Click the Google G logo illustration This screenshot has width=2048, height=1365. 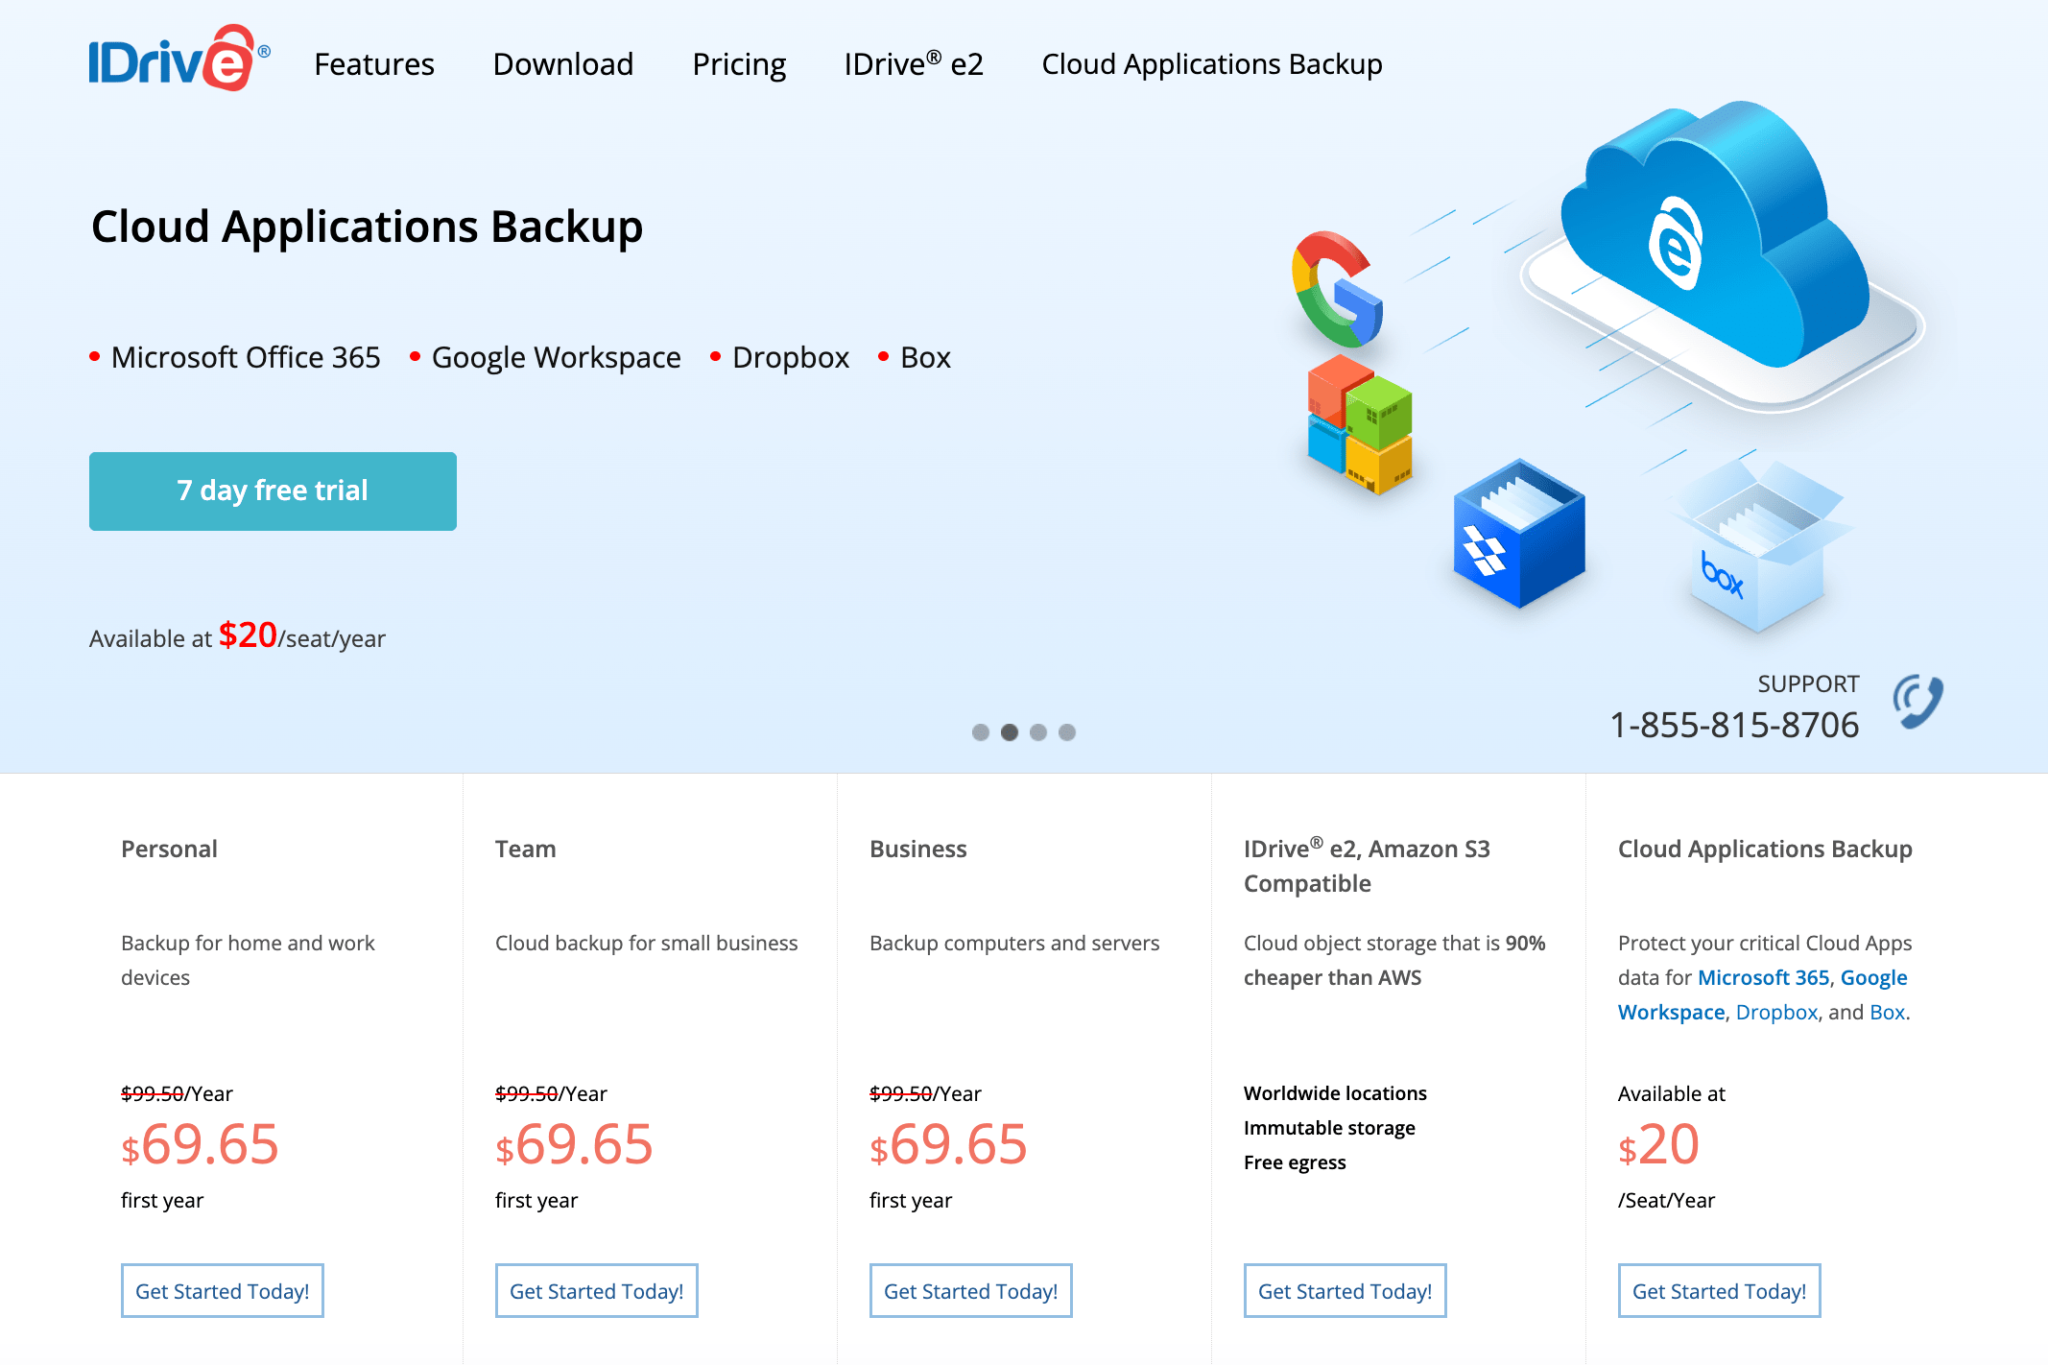1337,289
